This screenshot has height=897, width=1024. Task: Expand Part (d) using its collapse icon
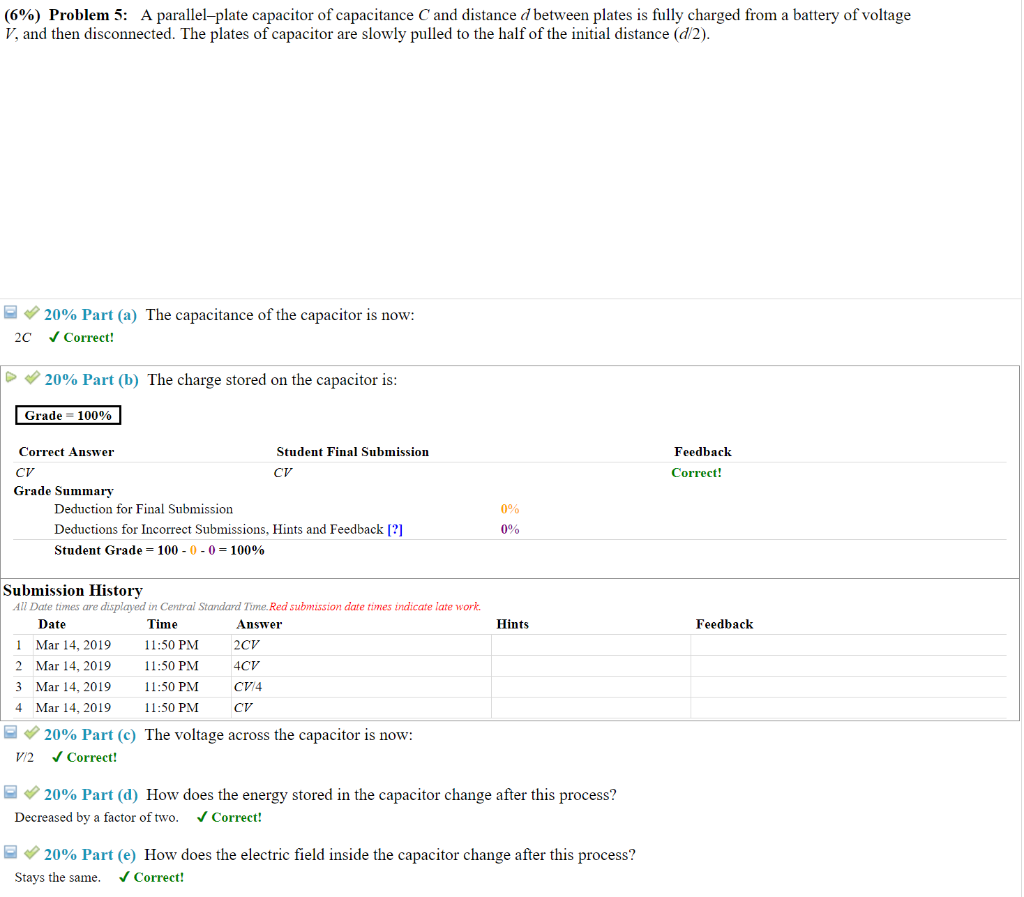pos(10,792)
